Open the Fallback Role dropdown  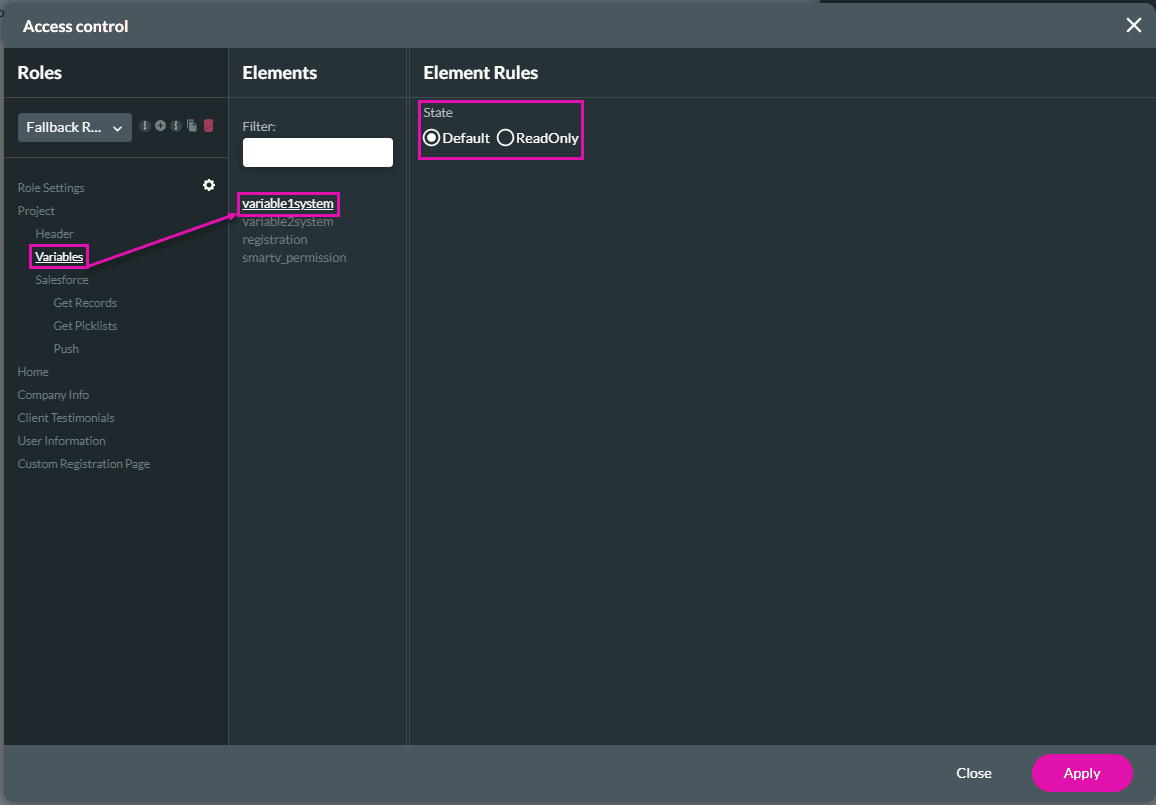pos(75,127)
